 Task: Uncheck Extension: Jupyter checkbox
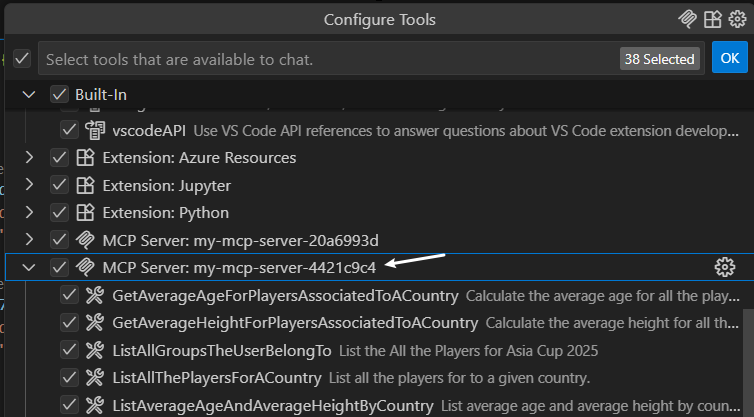[59, 185]
